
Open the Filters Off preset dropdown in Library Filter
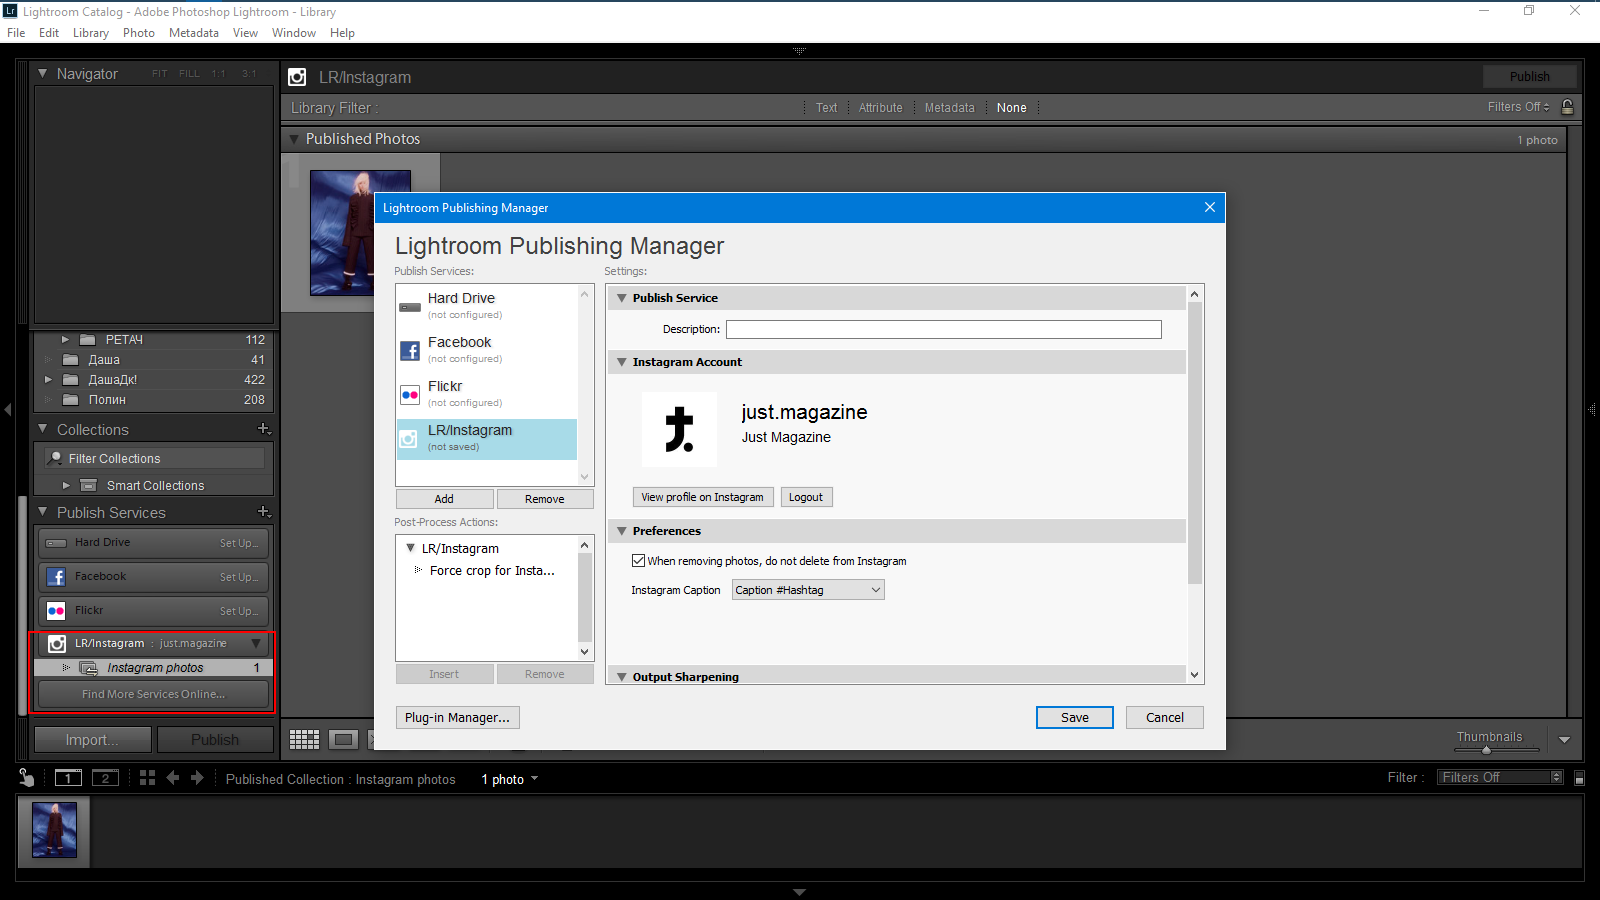pyautogui.click(x=1518, y=107)
